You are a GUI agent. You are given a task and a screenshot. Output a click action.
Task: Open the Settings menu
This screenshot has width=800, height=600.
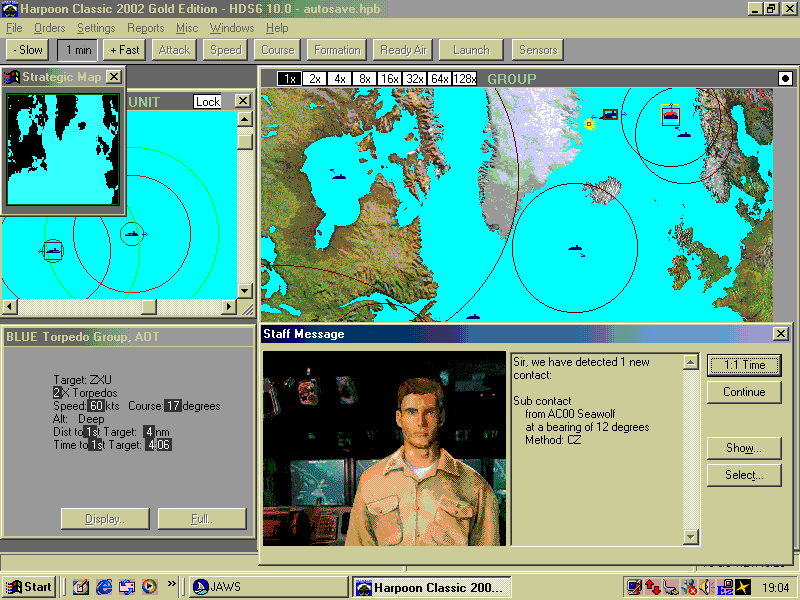[x=96, y=28]
